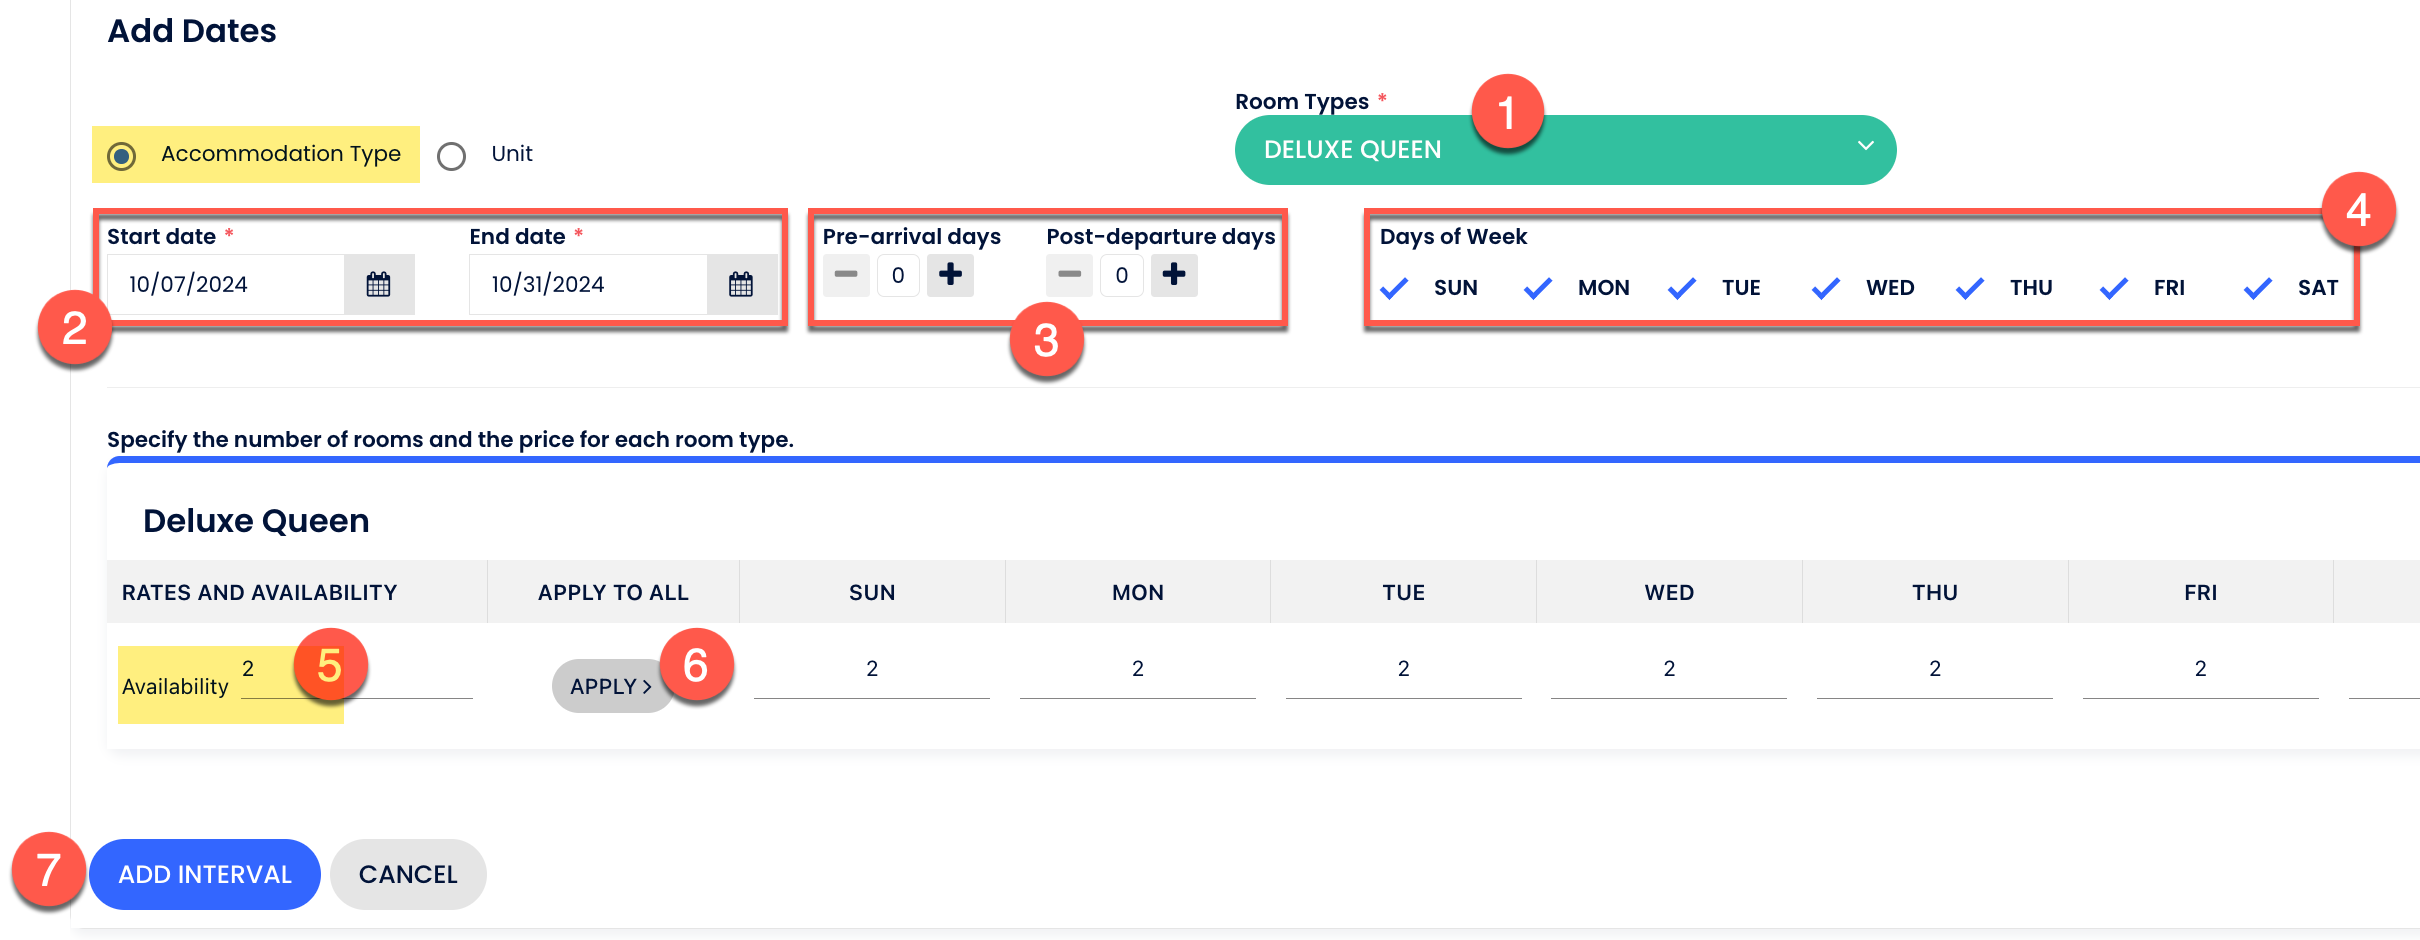Open the Room Types dropdown
Image resolution: width=2420 pixels, height=940 pixels.
pyautogui.click(x=1565, y=150)
